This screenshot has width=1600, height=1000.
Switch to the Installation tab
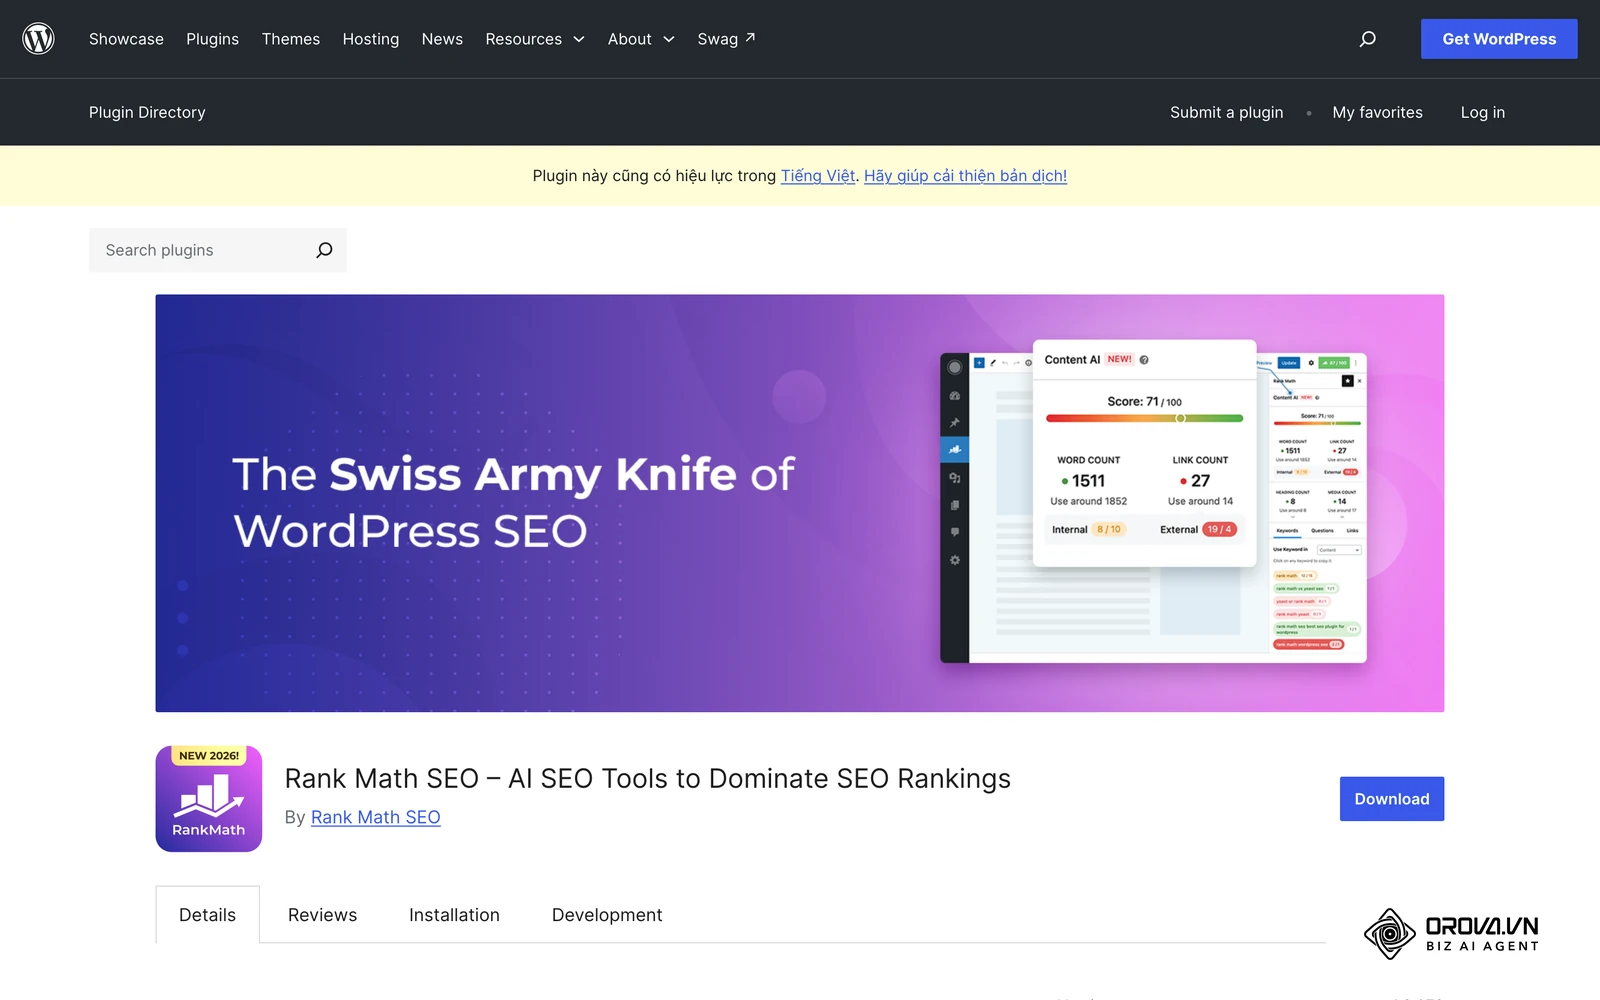click(454, 915)
